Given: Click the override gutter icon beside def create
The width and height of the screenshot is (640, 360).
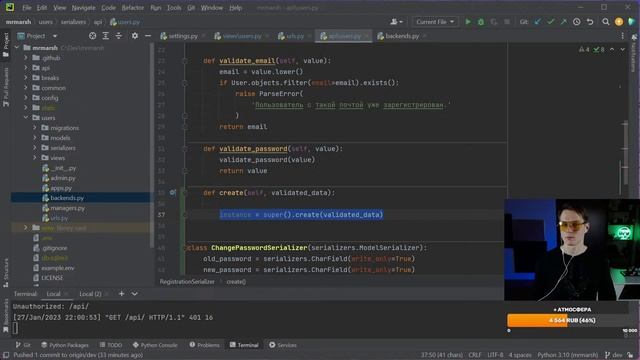Looking at the screenshot, I should (173, 192).
